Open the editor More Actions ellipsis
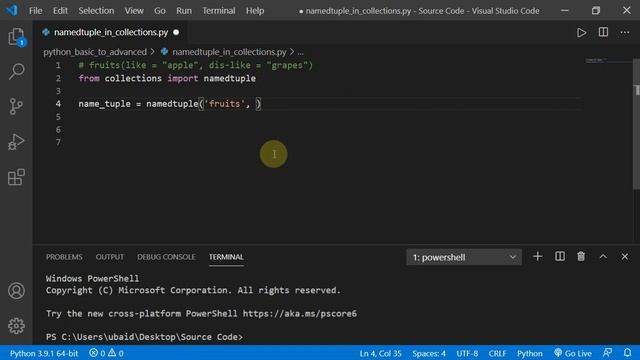This screenshot has width=640, height=360. pyautogui.click(x=624, y=32)
